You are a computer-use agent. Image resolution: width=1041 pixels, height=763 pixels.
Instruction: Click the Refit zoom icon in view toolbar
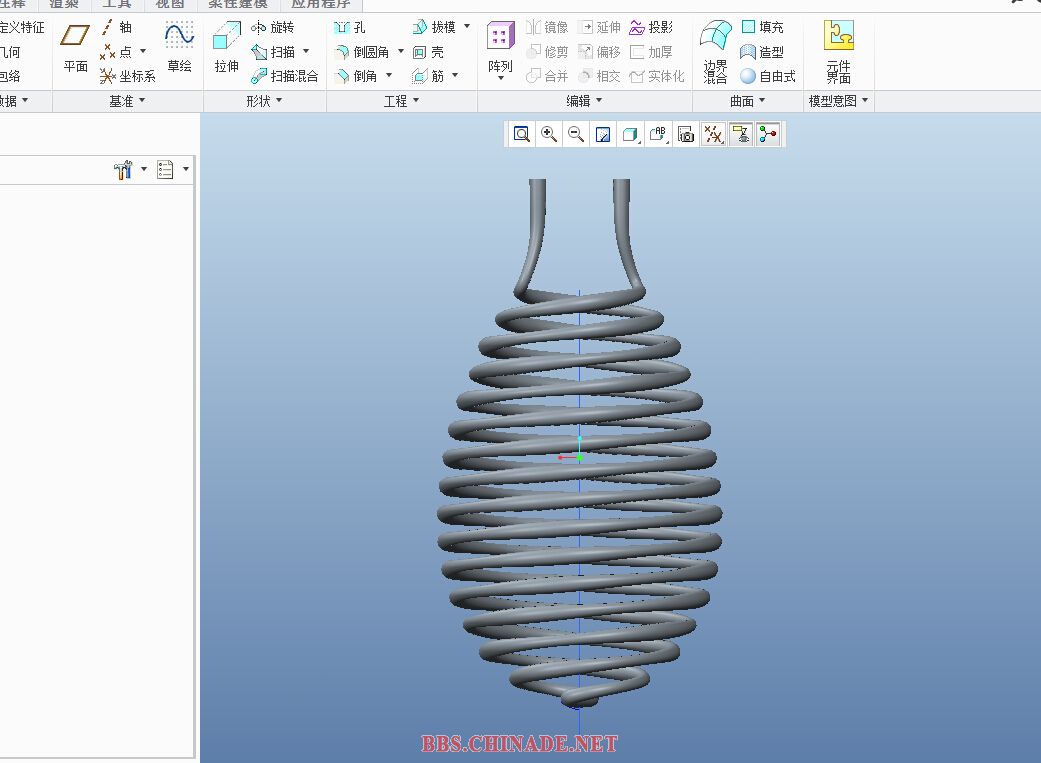click(522, 135)
